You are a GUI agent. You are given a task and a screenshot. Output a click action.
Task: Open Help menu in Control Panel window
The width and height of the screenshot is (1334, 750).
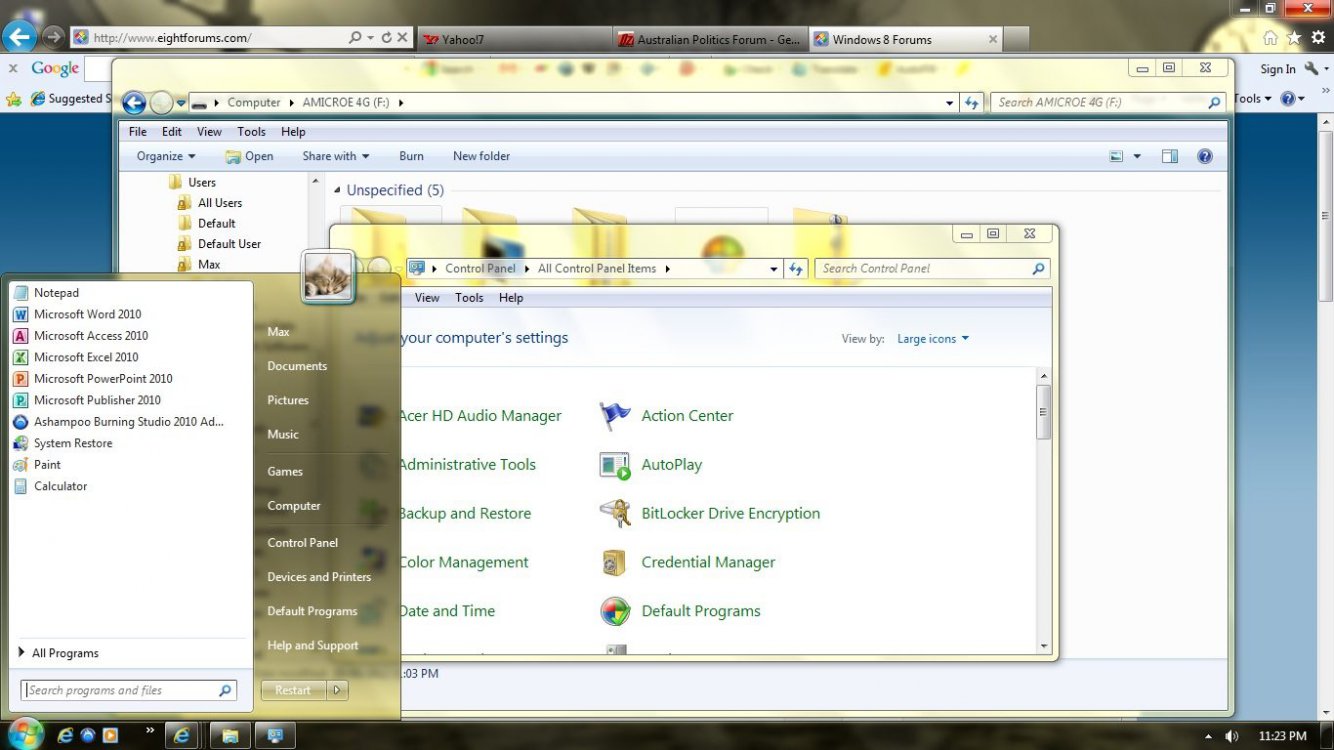(x=511, y=298)
